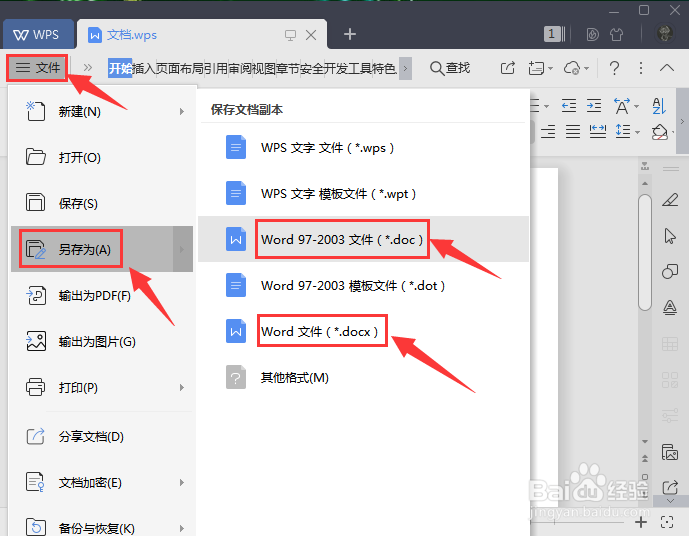
Task: Click the user avatar picture
Action: tap(665, 33)
